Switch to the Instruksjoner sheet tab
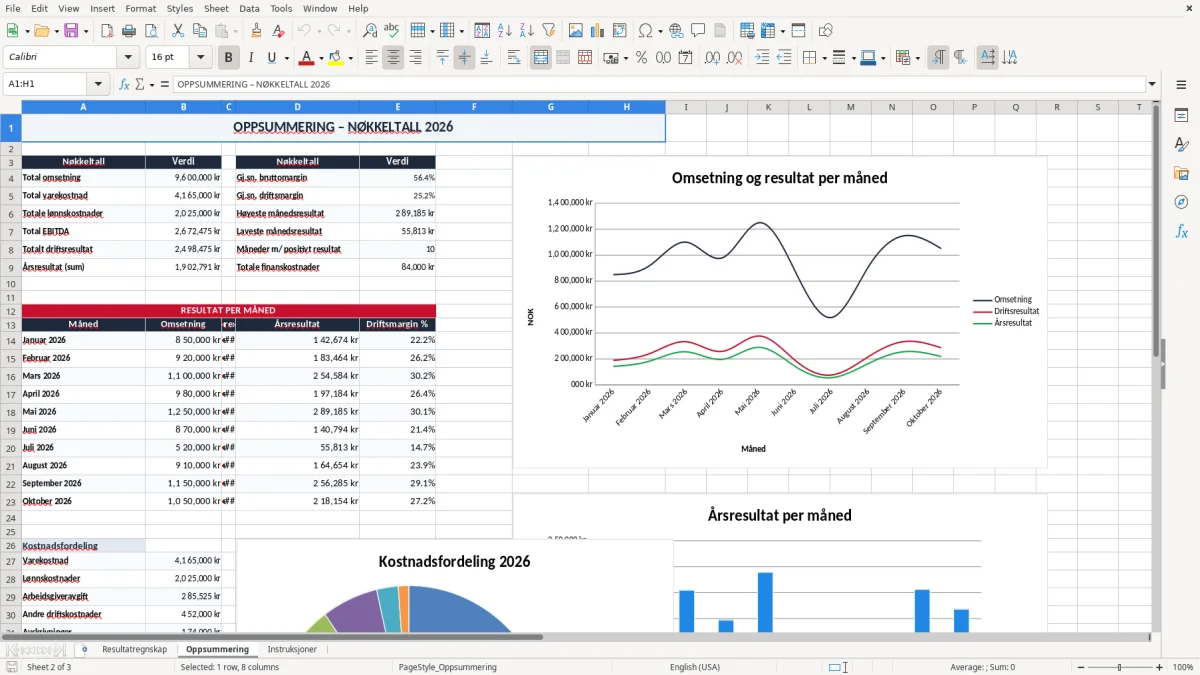Viewport: 1200px width, 675px height. (x=292, y=650)
